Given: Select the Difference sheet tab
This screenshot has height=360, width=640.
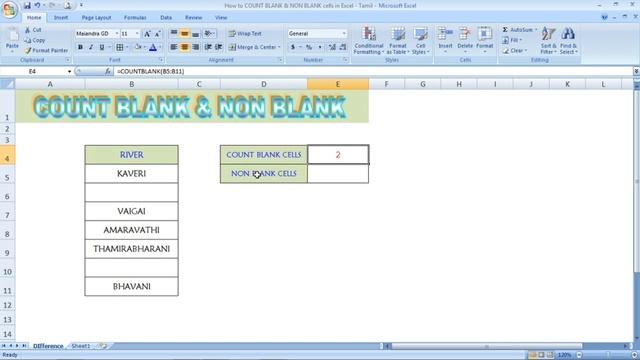Looking at the screenshot, I should tap(48, 346).
